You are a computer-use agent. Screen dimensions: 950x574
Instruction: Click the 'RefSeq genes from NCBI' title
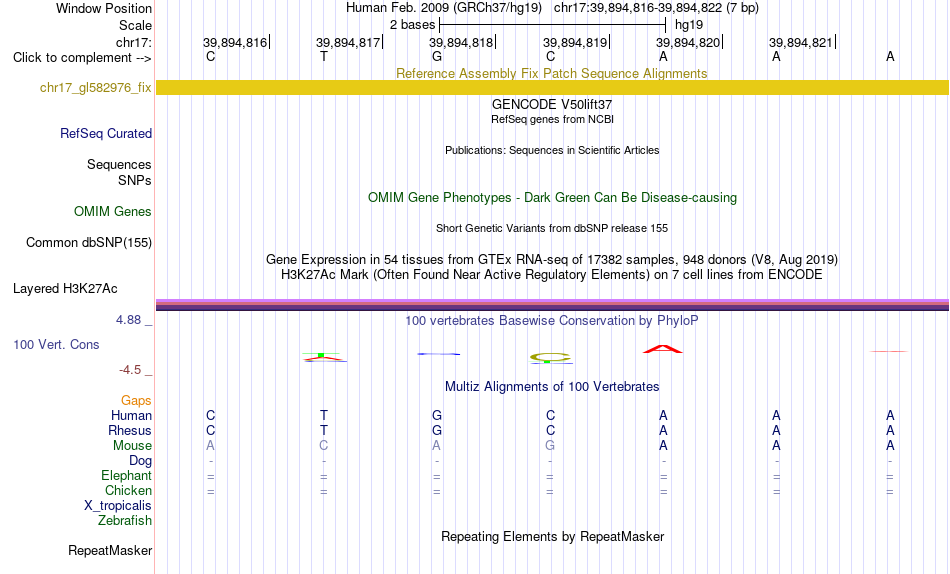(x=552, y=119)
